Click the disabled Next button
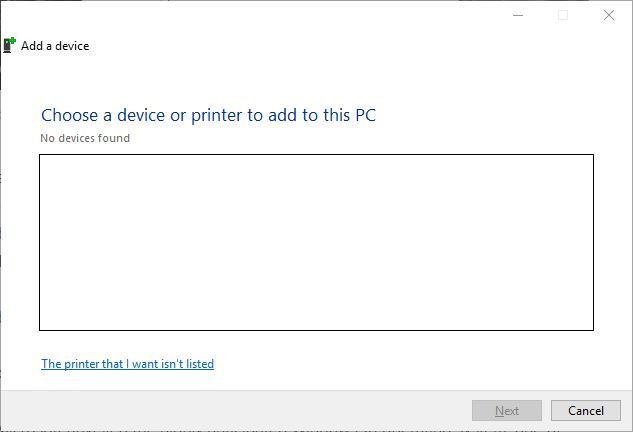Viewport: 633px width, 432px height. coord(507,411)
